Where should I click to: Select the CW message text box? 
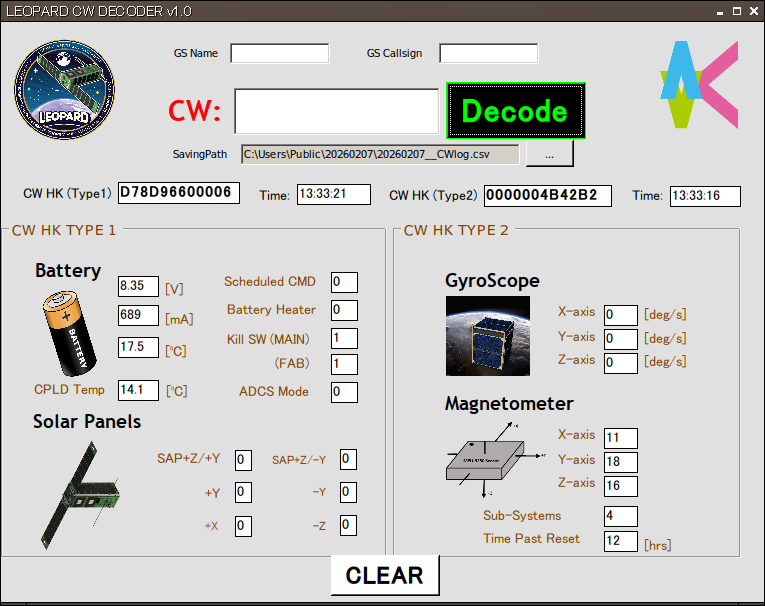click(336, 111)
